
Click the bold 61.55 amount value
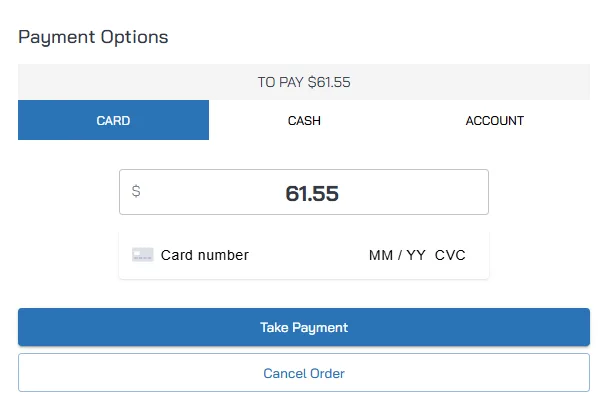pyautogui.click(x=312, y=193)
